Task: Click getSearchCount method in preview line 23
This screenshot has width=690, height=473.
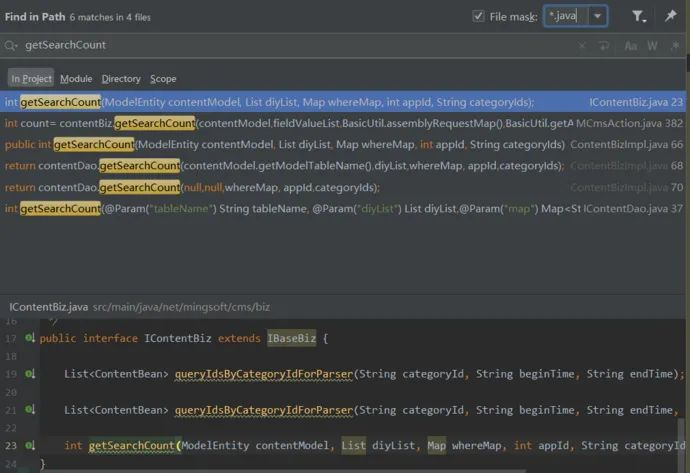Action: click(132, 446)
